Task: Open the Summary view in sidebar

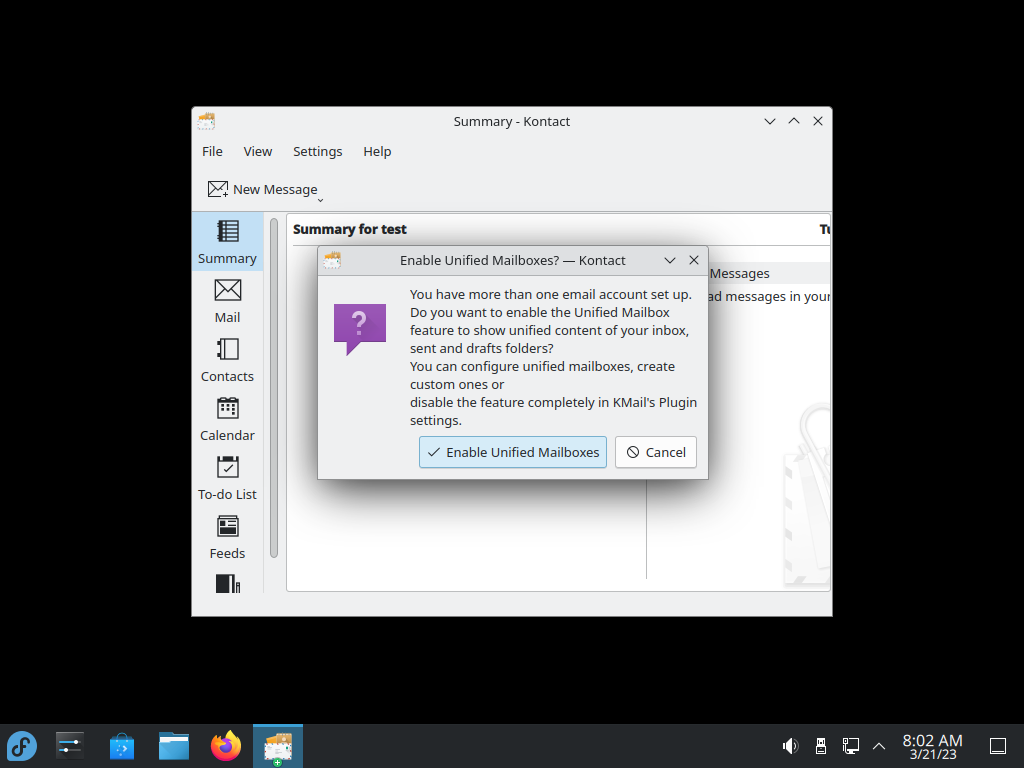Action: click(227, 242)
